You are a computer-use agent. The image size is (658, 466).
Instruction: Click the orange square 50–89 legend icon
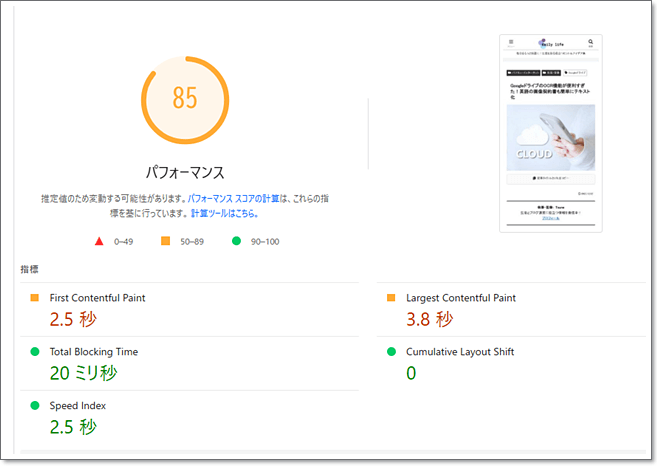(x=166, y=241)
